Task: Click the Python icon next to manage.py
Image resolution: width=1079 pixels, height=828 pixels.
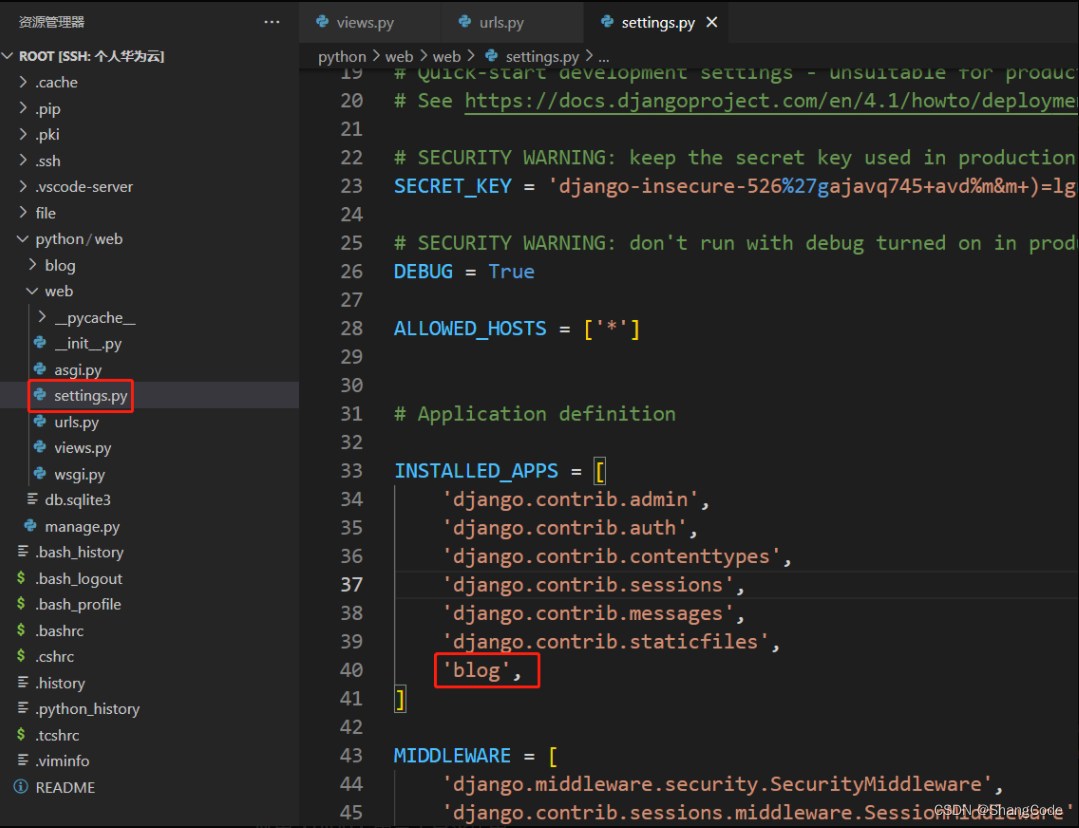Action: click(32, 526)
